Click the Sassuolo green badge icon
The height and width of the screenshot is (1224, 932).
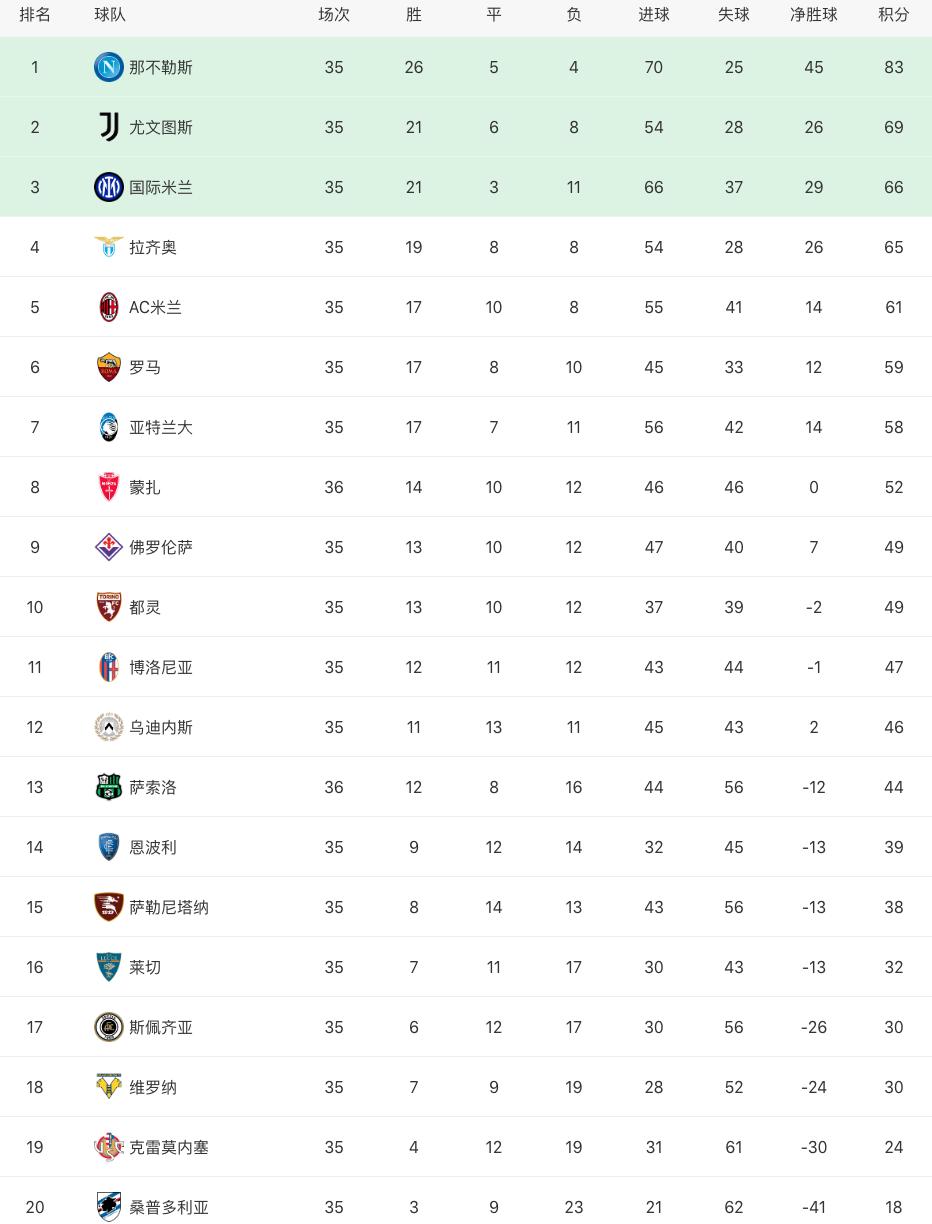pyautogui.click(x=108, y=787)
